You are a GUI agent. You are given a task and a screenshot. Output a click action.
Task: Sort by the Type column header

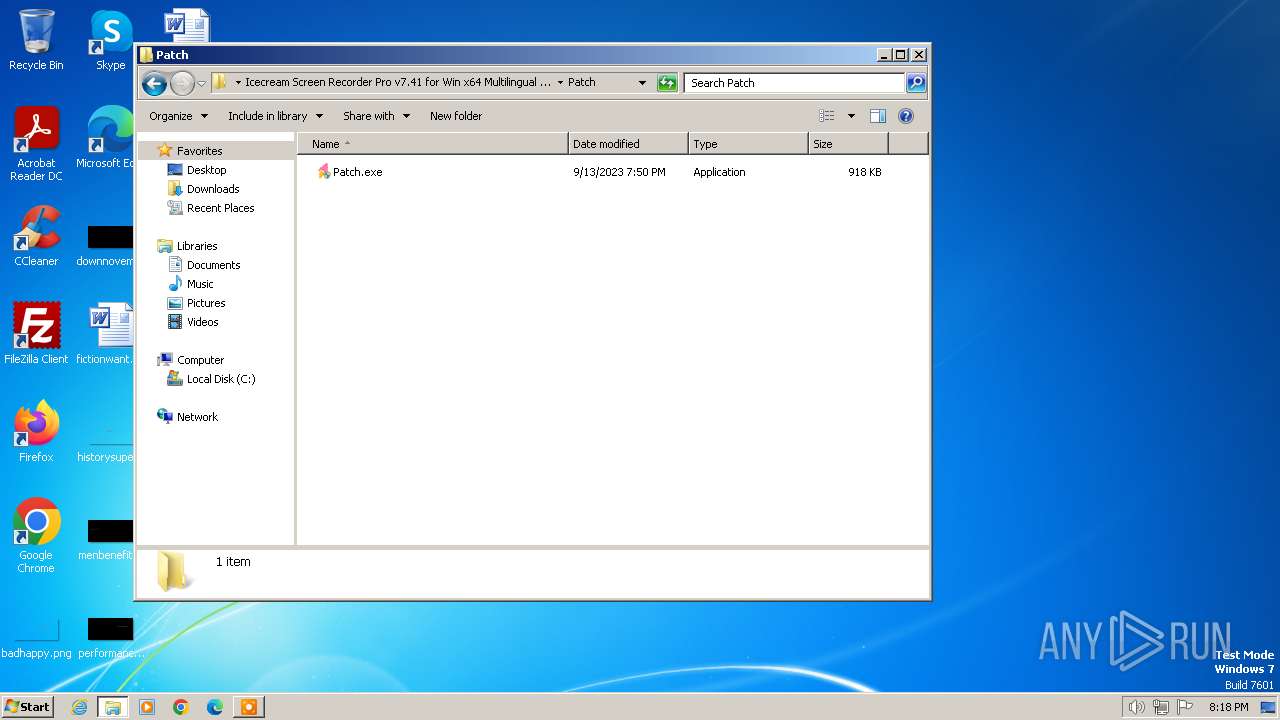[x=748, y=144]
